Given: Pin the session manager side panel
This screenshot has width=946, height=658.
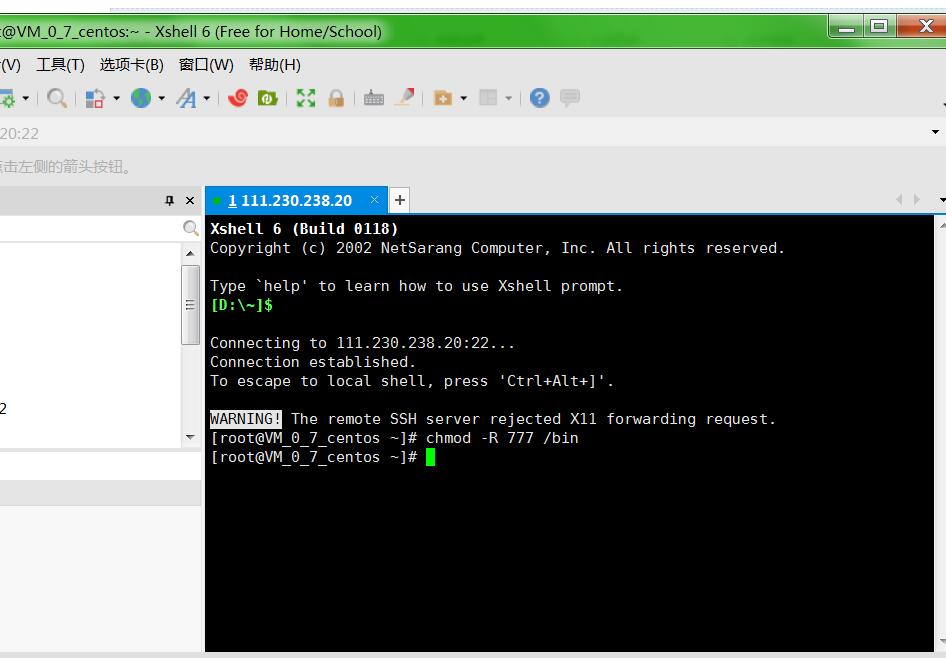Looking at the screenshot, I should (170, 201).
